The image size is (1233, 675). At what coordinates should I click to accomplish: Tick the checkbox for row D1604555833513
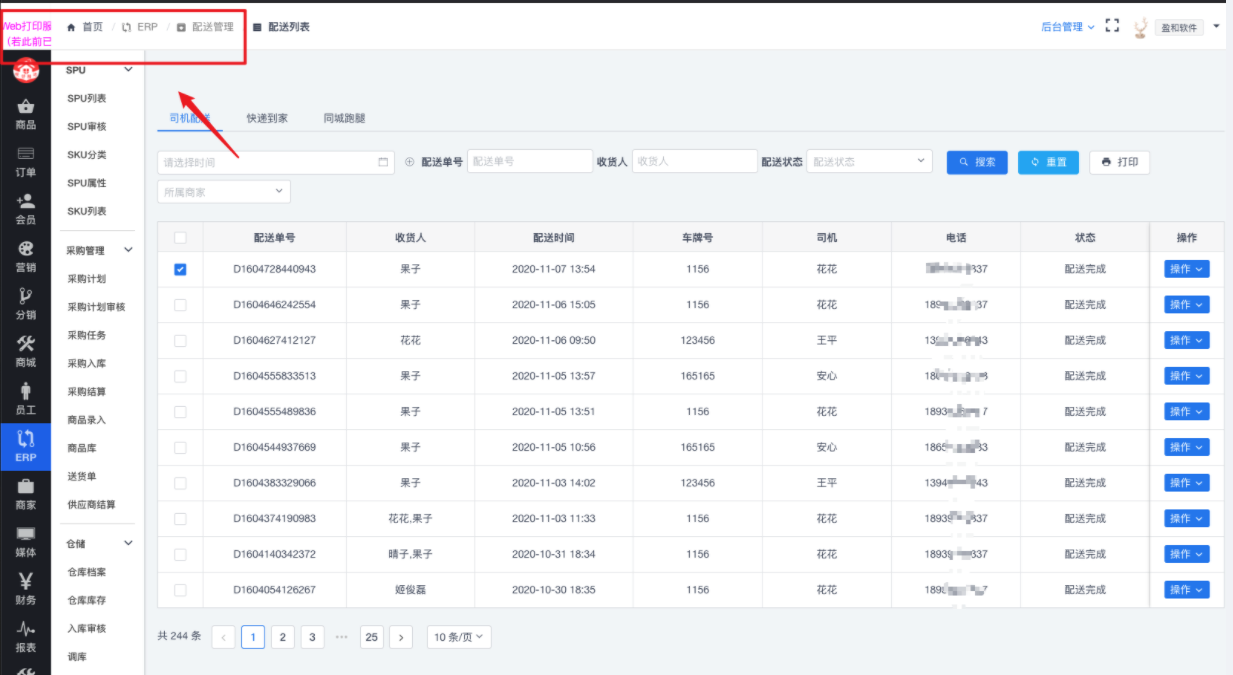coord(180,376)
